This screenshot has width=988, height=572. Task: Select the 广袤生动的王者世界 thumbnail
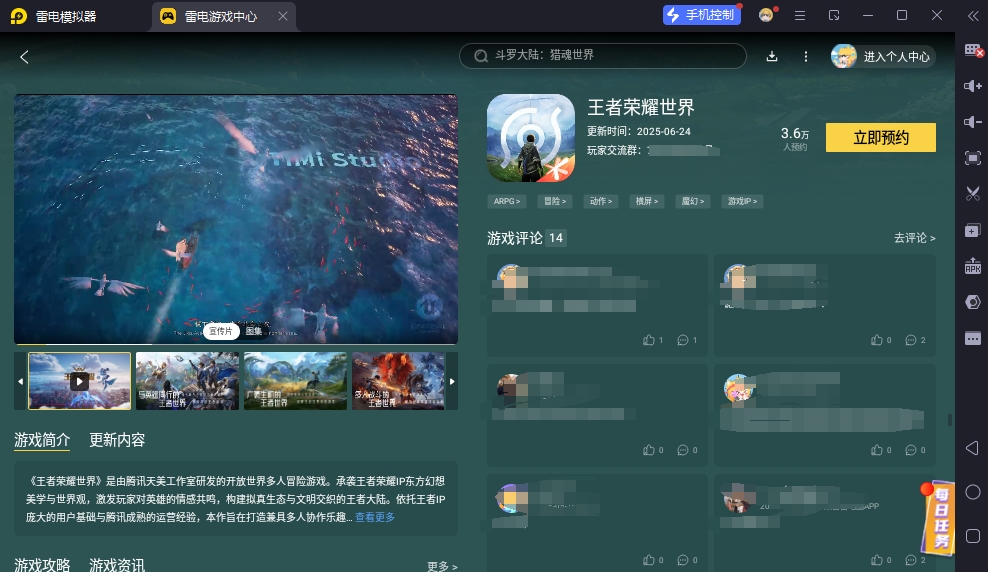click(296, 381)
